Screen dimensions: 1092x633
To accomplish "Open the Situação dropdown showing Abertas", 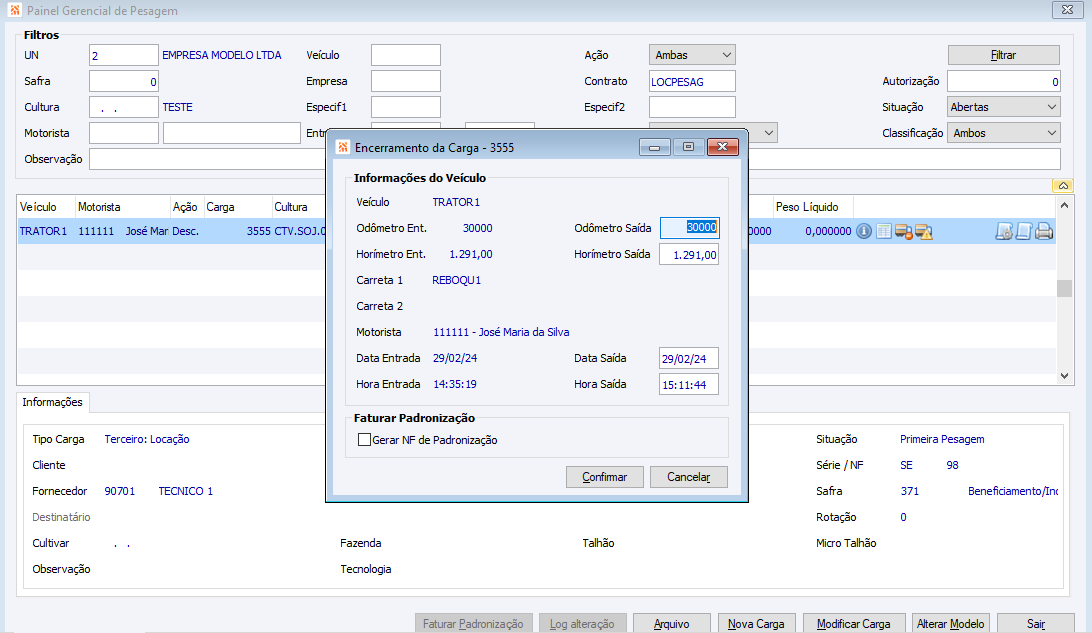I will click(1004, 107).
